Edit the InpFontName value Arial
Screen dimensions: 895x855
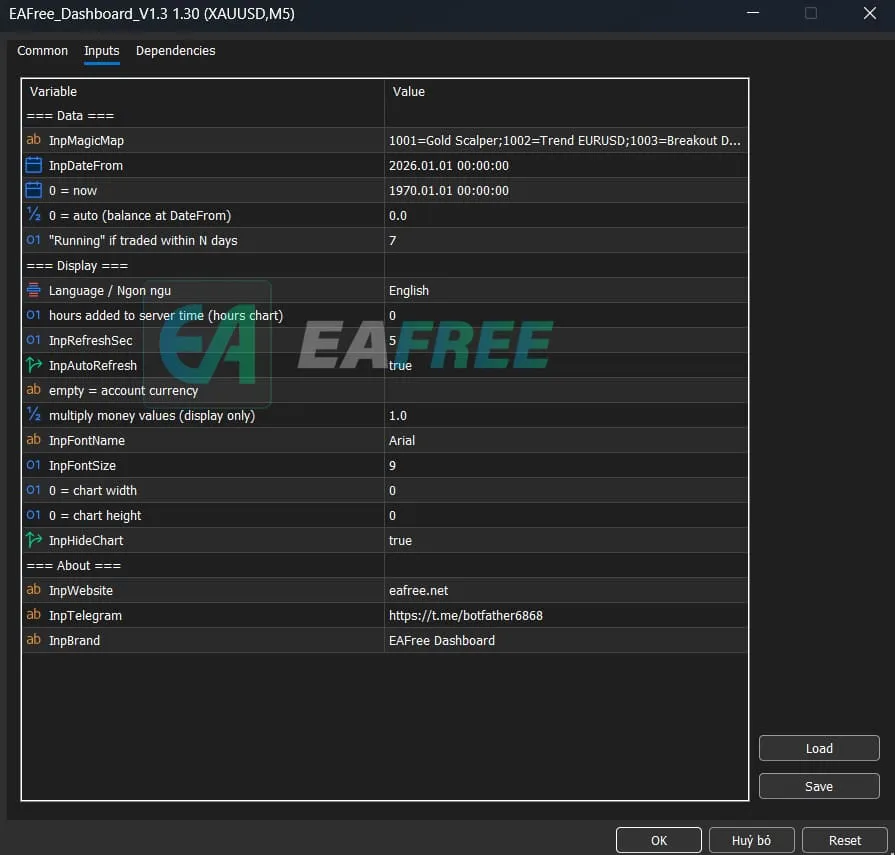[x=566, y=441]
